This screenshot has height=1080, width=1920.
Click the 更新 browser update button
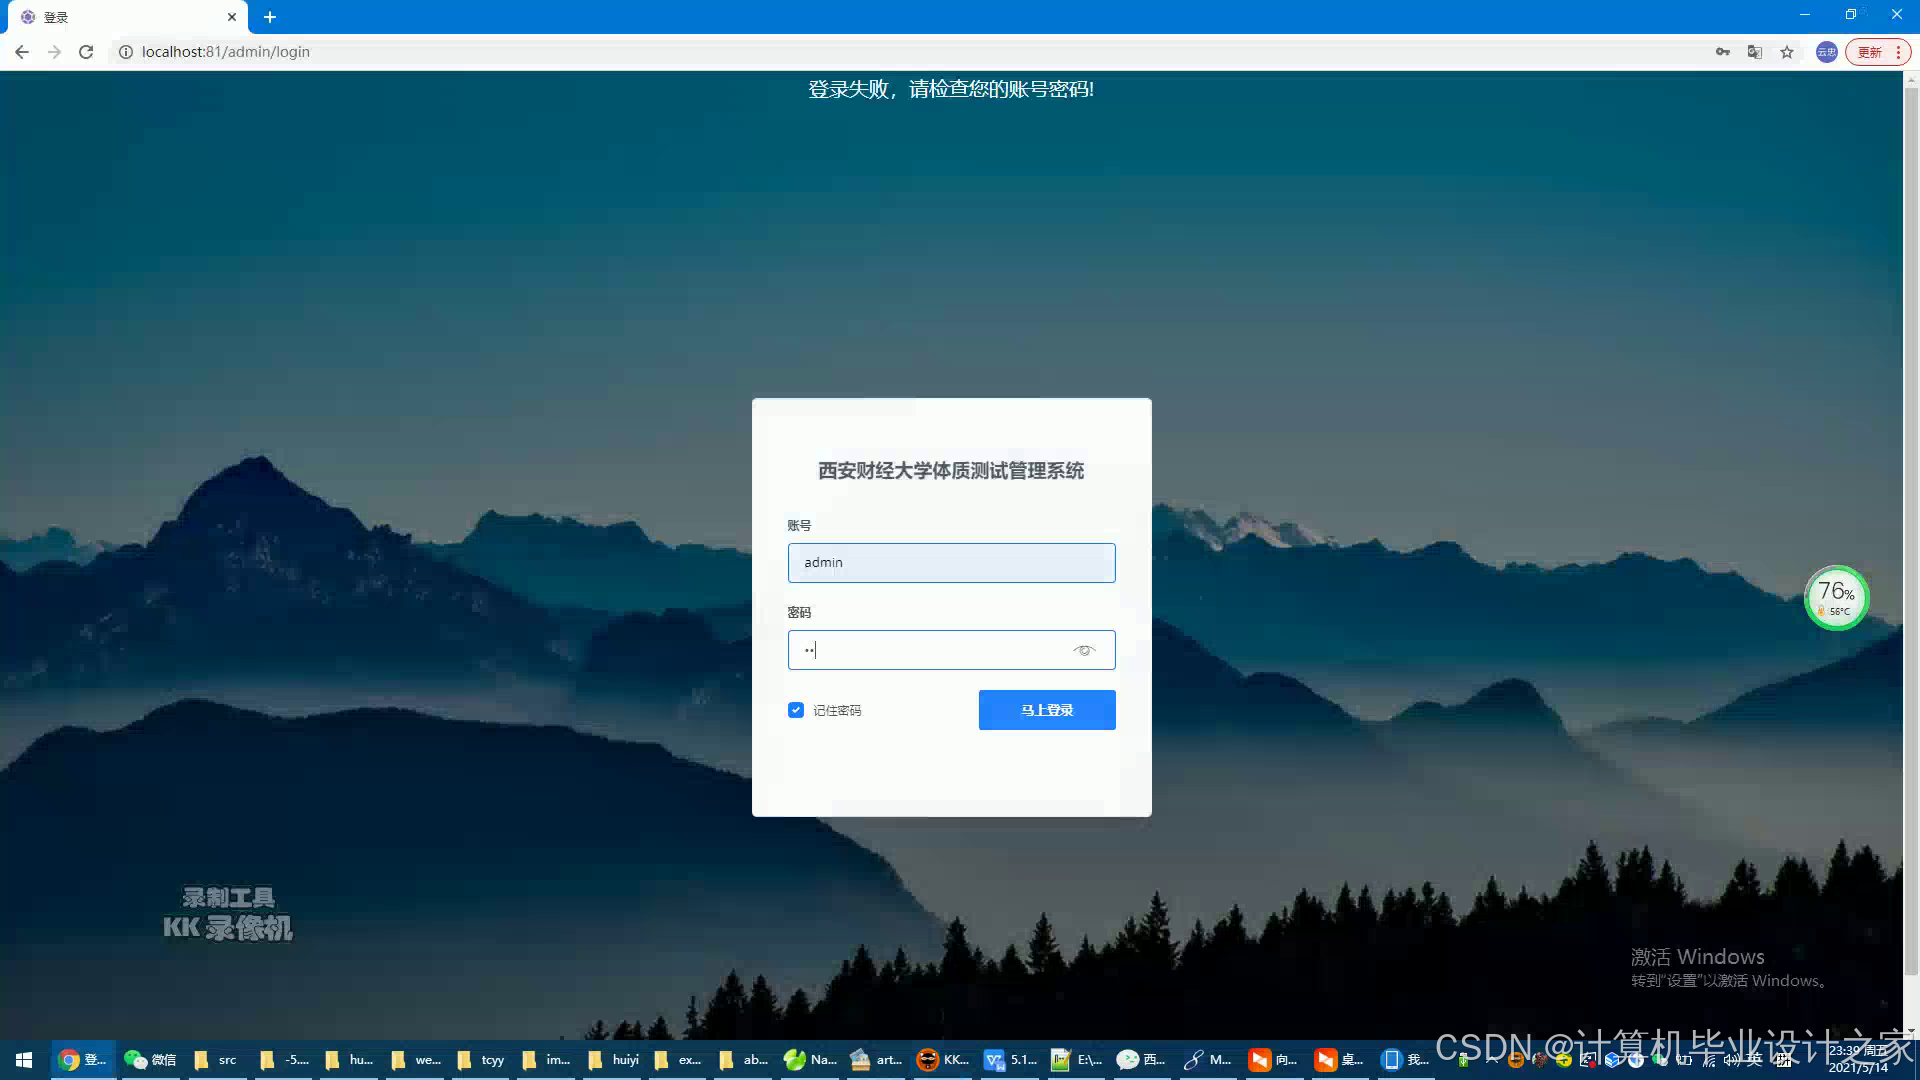pyautogui.click(x=1878, y=52)
